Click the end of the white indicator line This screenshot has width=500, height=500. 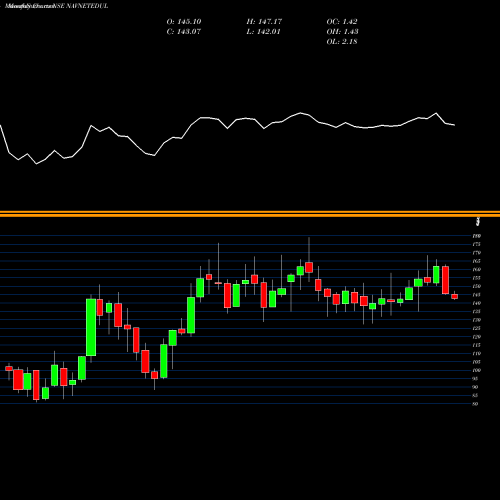pyautogui.click(x=455, y=125)
